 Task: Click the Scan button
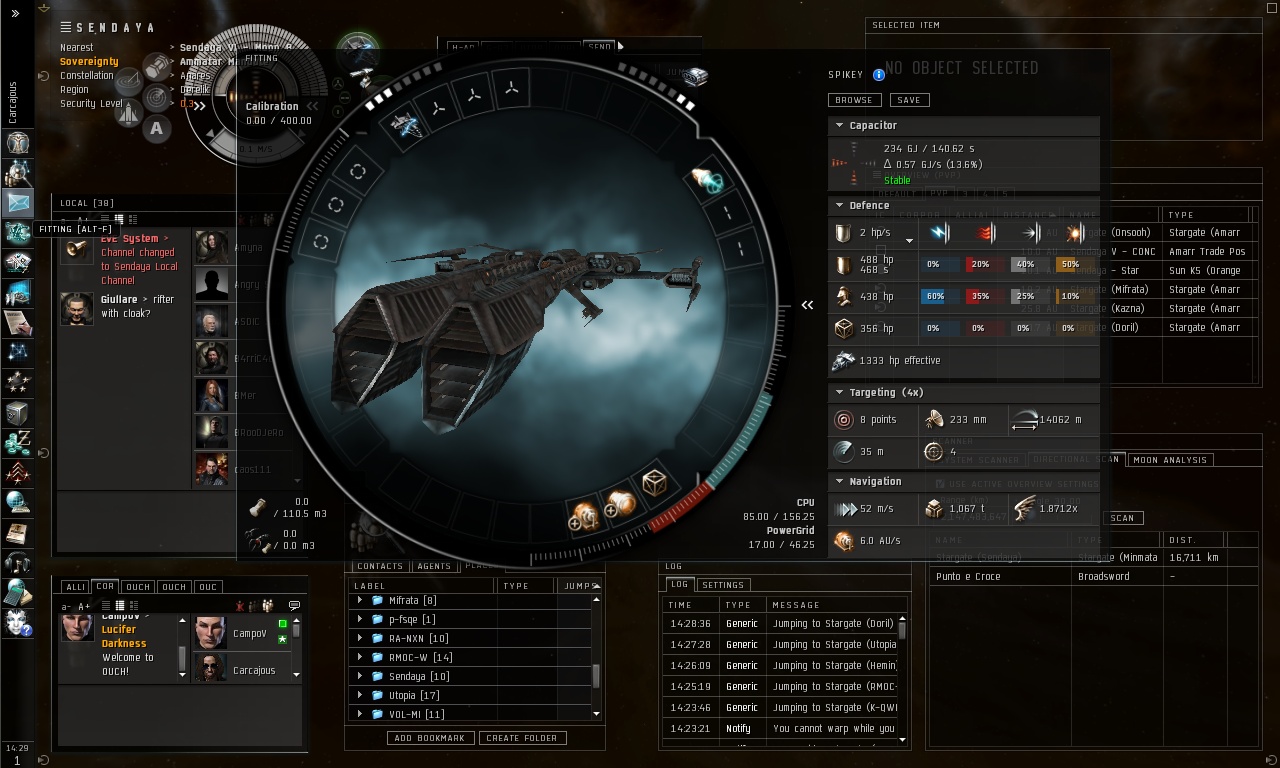(1123, 518)
